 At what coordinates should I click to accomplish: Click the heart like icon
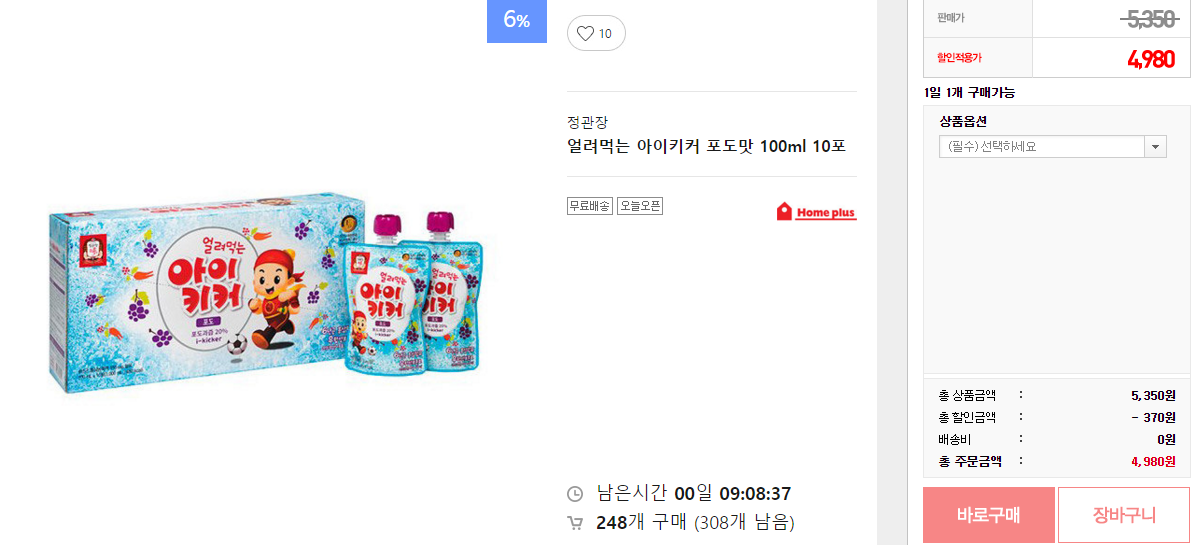coord(585,33)
